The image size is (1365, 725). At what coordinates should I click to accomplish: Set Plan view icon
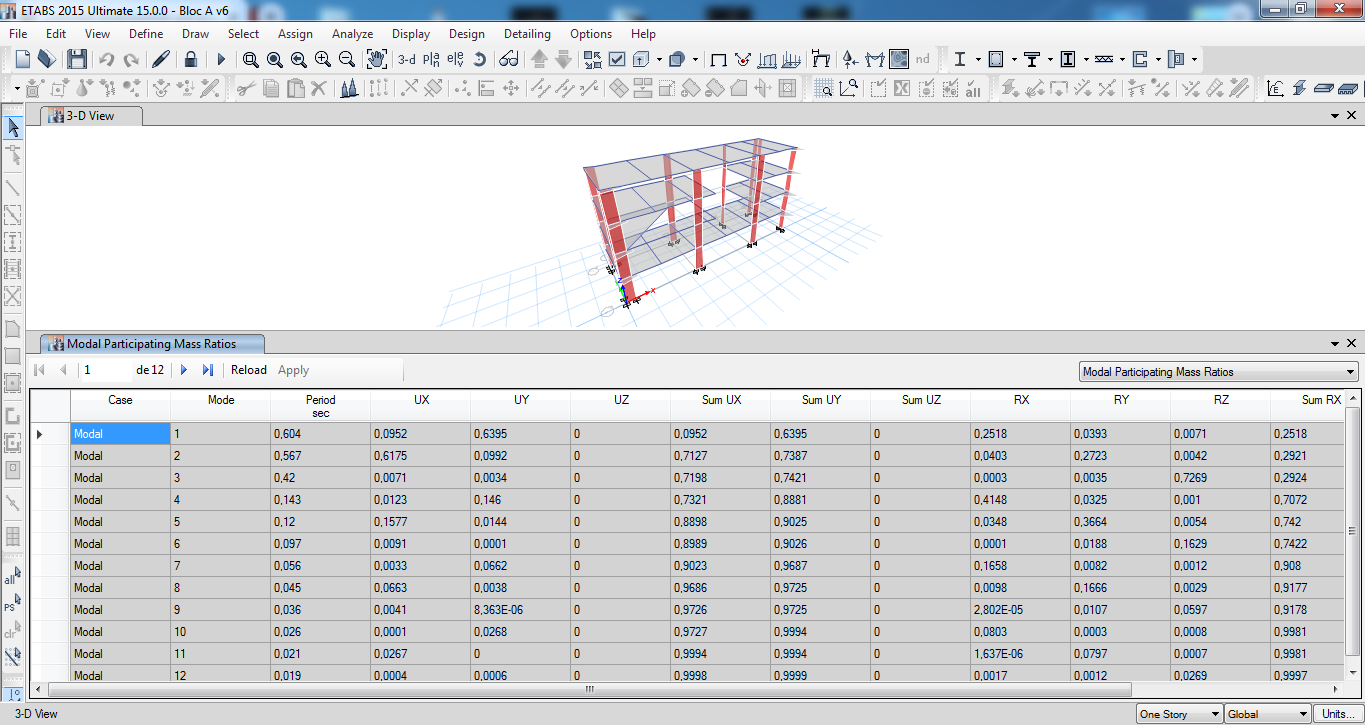[432, 59]
